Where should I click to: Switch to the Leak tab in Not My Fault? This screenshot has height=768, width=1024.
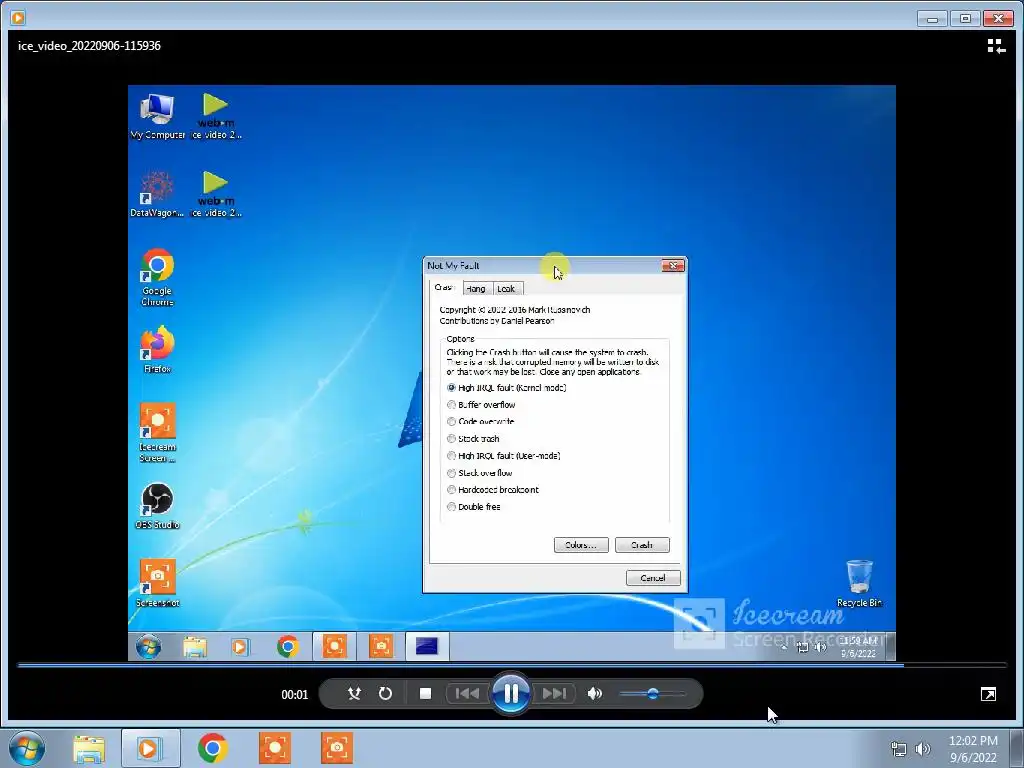tap(506, 289)
